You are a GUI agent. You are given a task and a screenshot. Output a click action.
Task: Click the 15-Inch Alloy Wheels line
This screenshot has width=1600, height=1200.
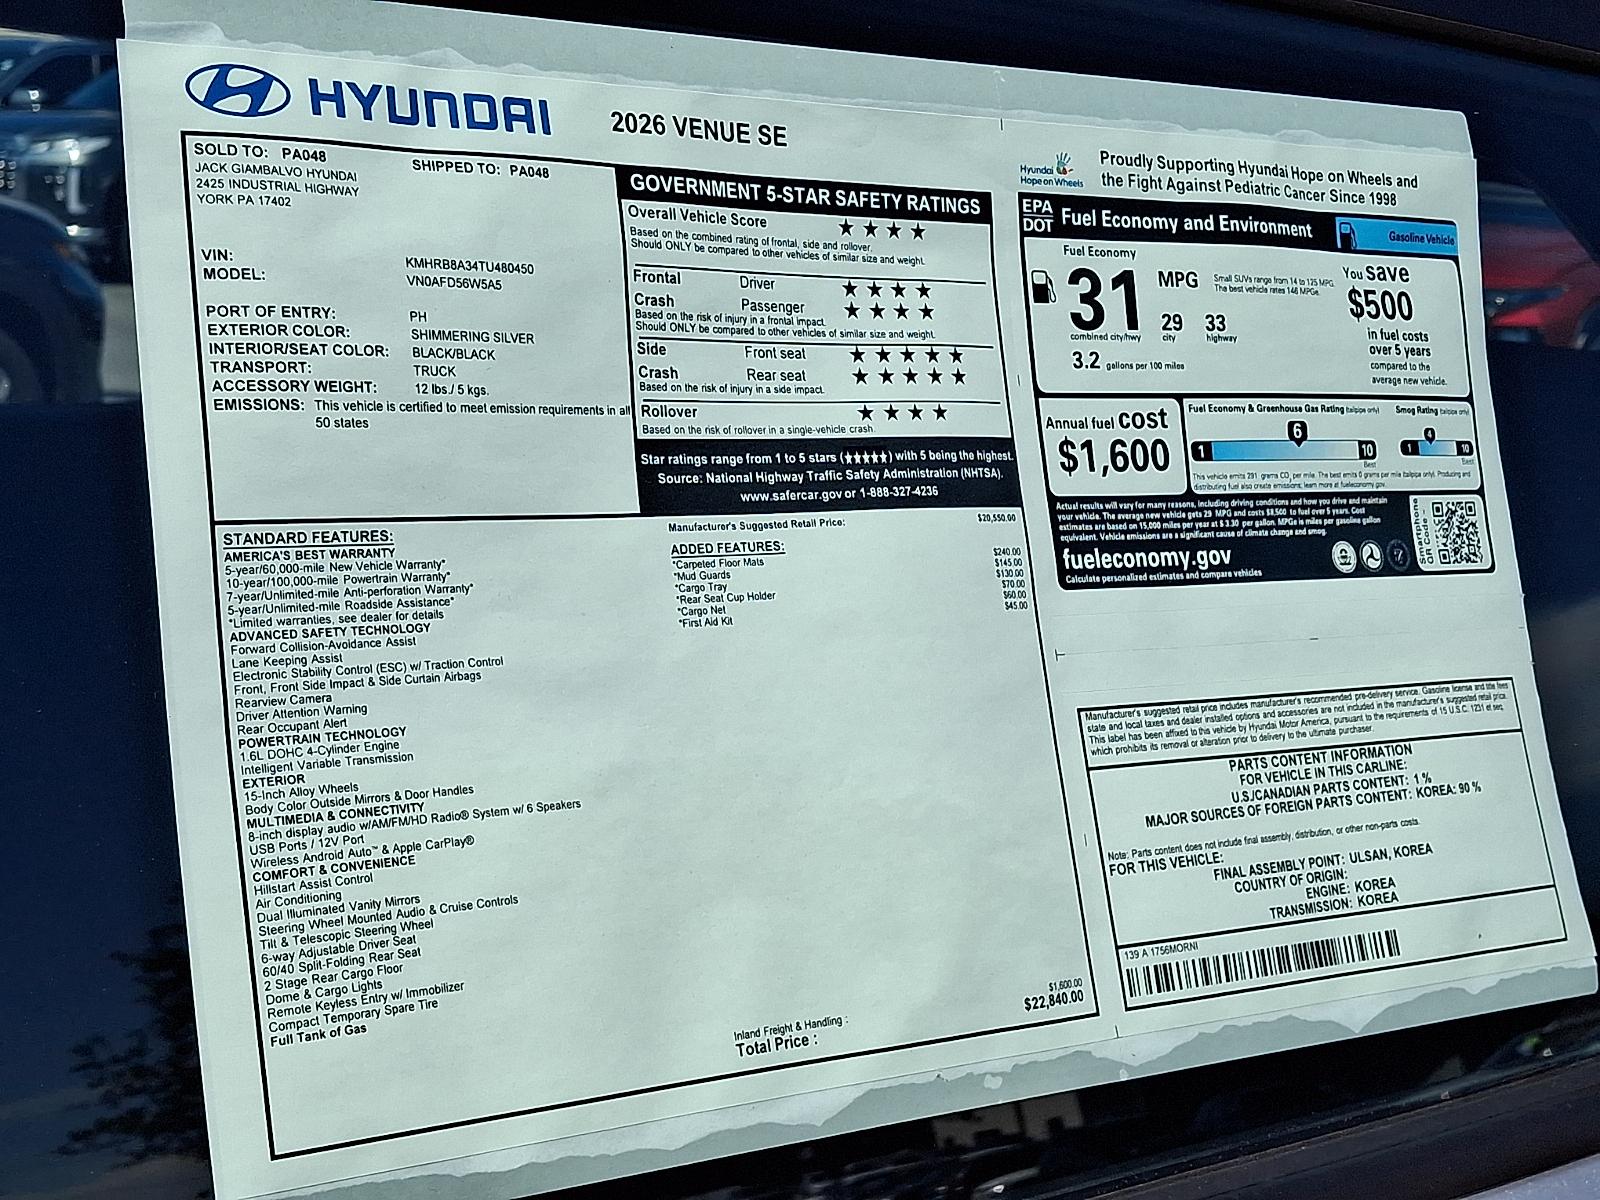(x=301, y=793)
